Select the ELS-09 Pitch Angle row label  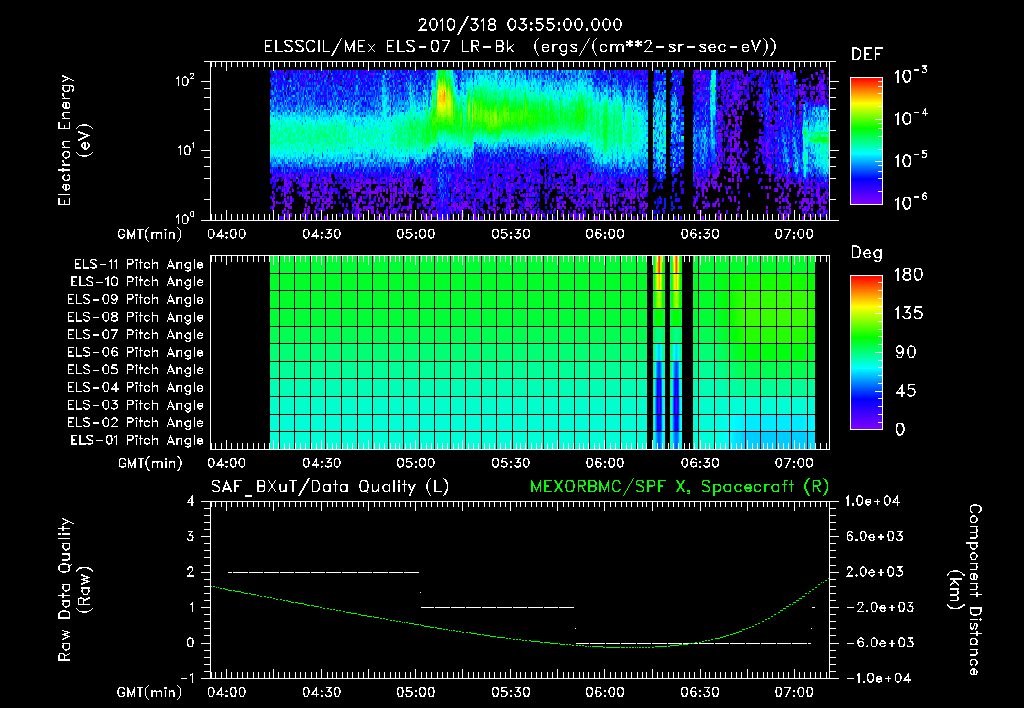[x=135, y=300]
